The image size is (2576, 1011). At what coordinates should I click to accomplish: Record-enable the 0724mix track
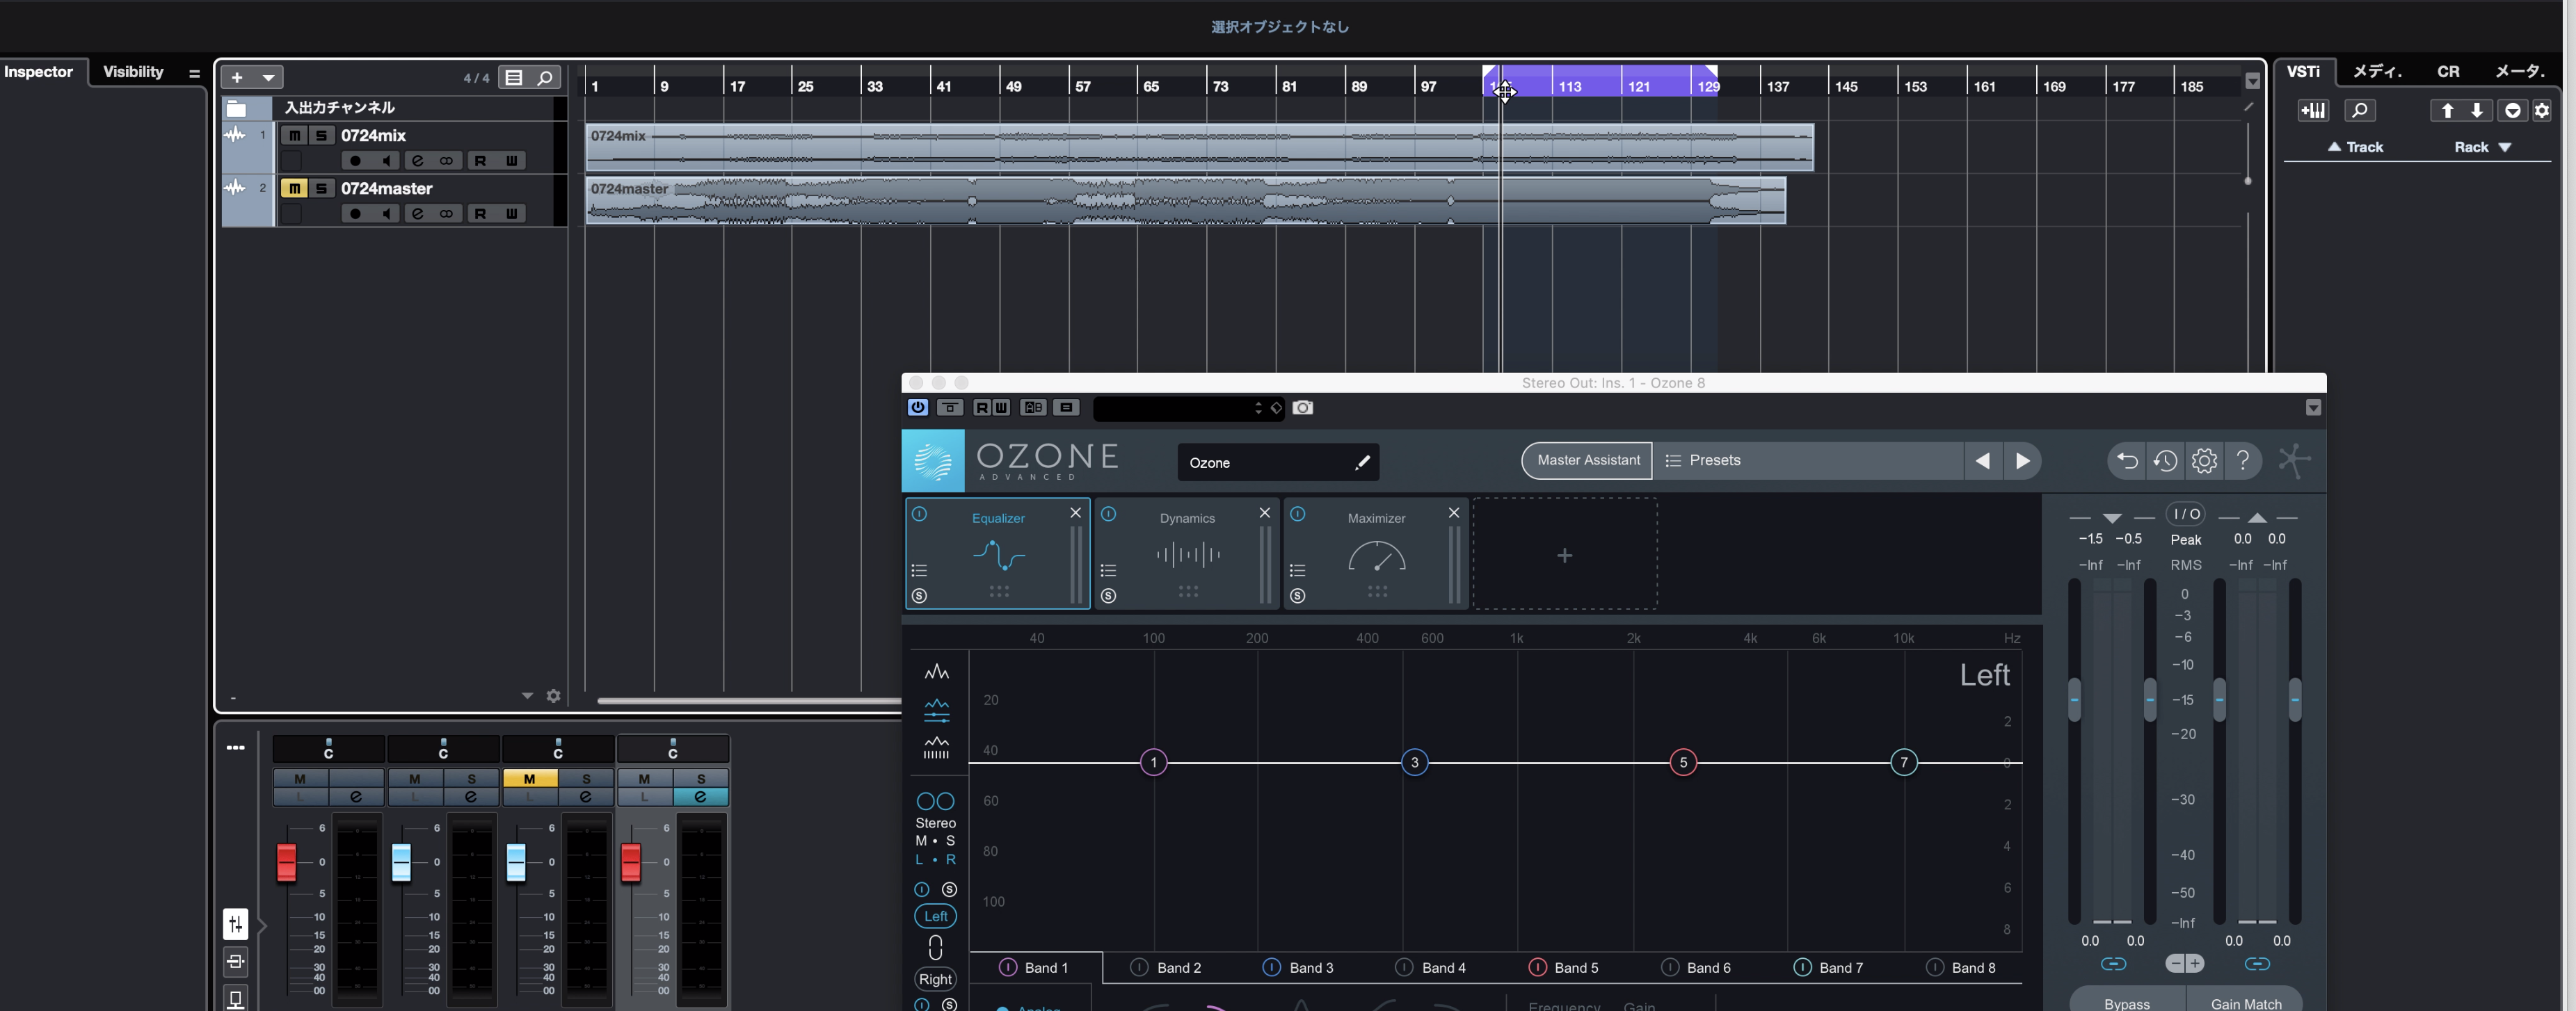(x=355, y=161)
